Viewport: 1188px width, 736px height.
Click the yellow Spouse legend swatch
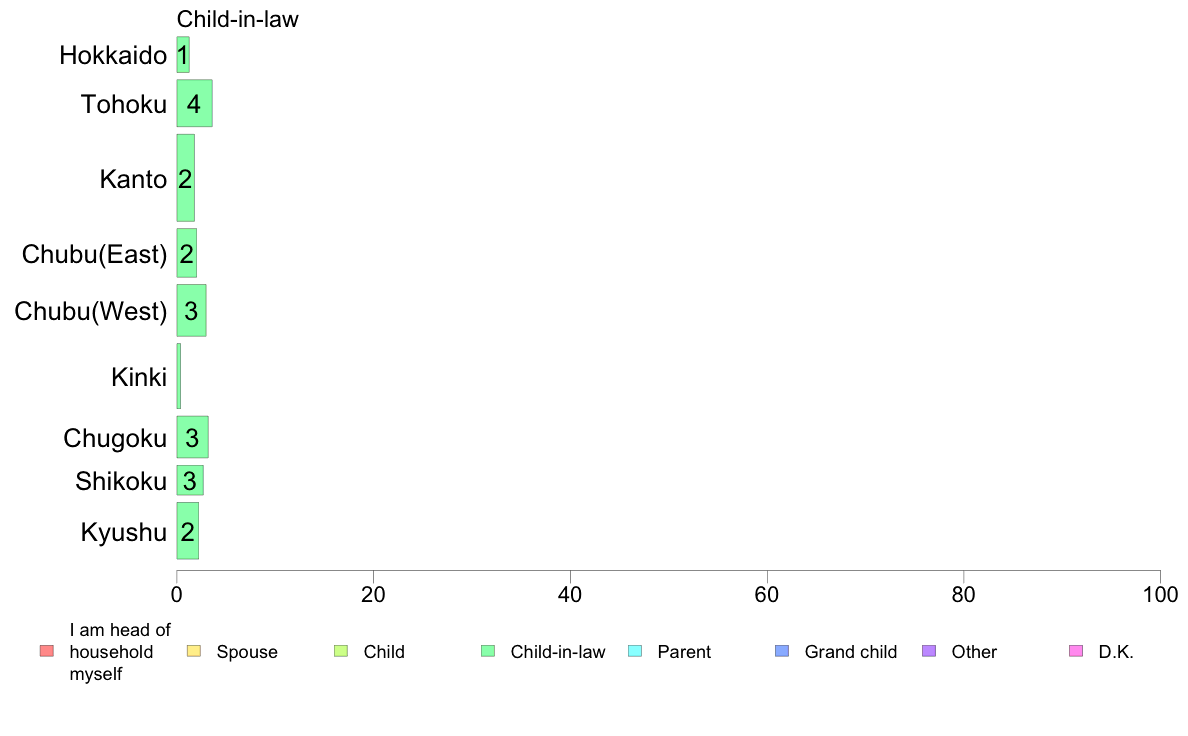pyautogui.click(x=194, y=651)
